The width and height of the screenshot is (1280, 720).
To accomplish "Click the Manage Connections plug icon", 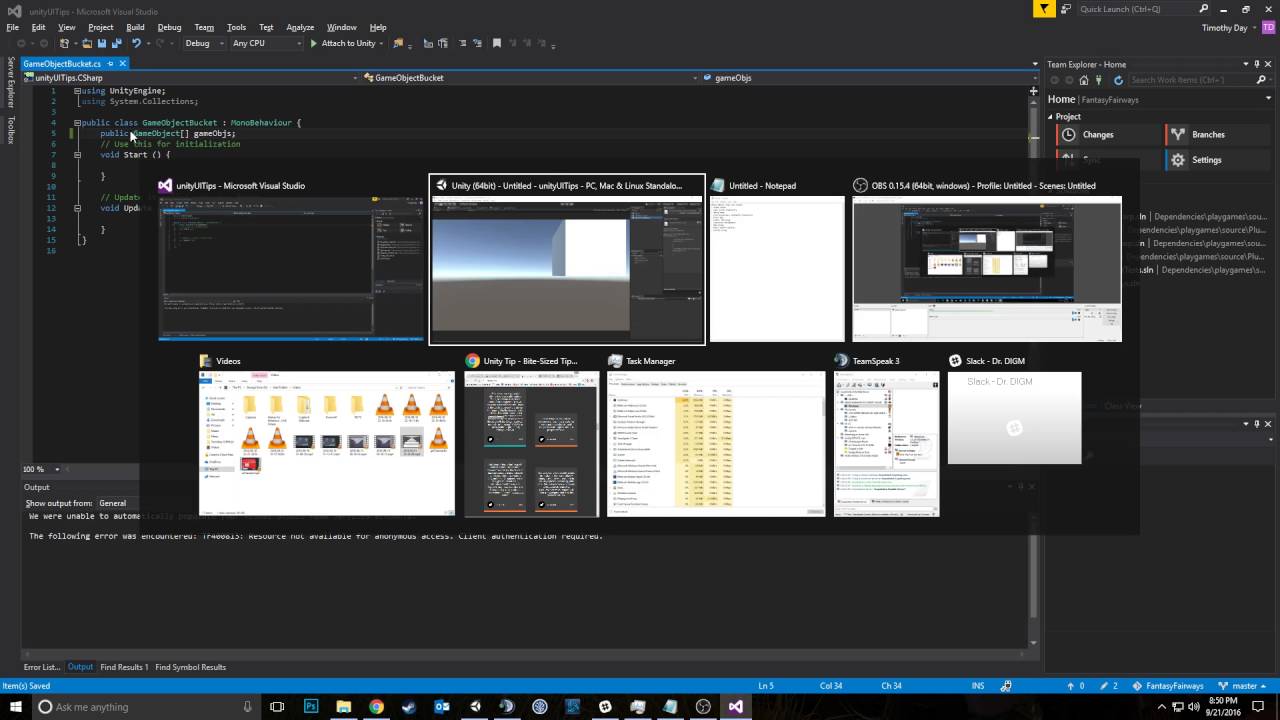I will pyautogui.click(x=1099, y=80).
